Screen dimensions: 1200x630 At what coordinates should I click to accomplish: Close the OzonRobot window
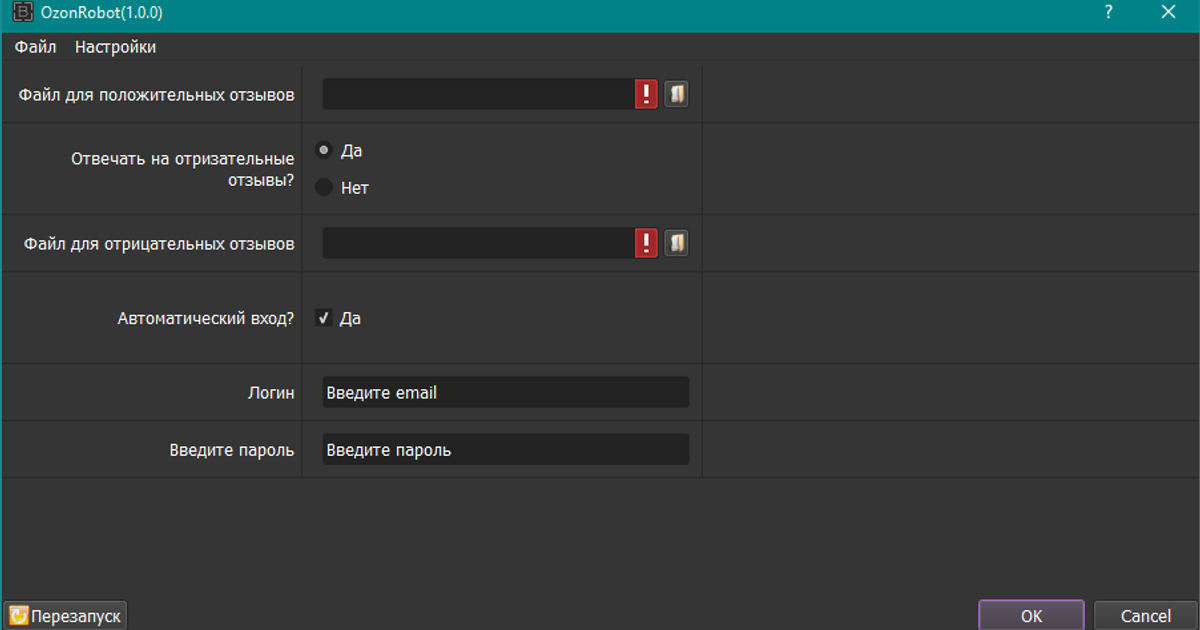point(1167,13)
